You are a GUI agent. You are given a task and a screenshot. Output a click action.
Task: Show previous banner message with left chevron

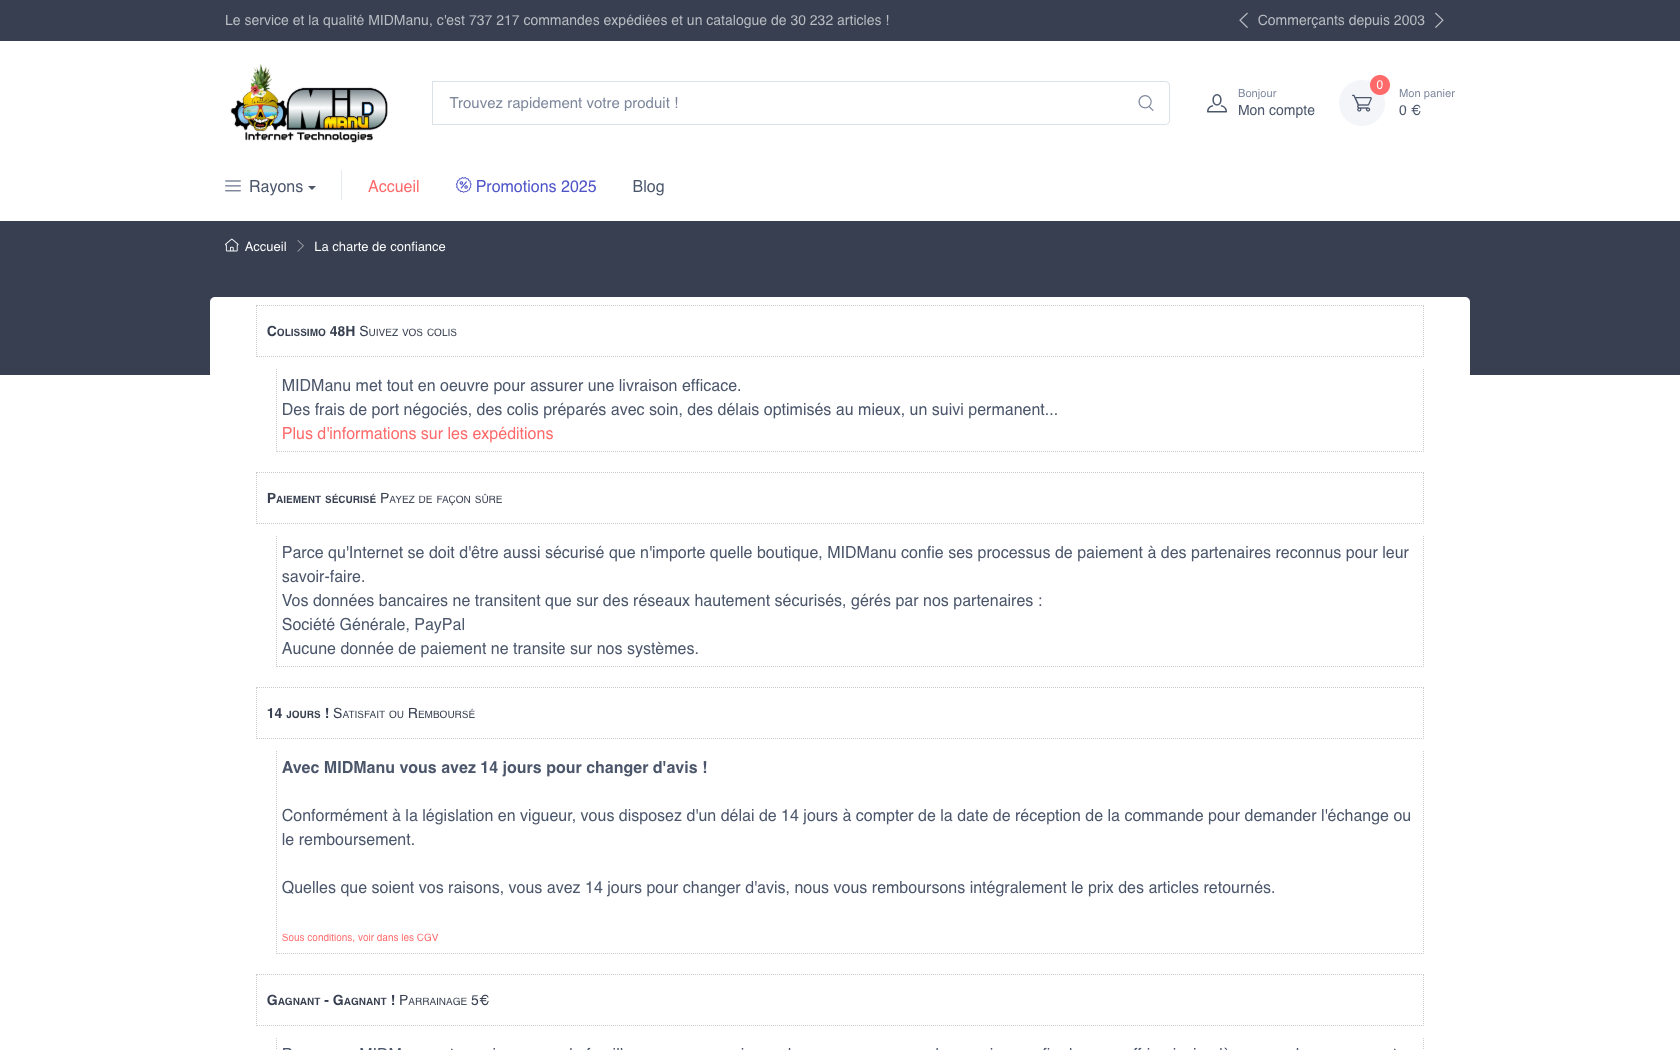[x=1243, y=20]
